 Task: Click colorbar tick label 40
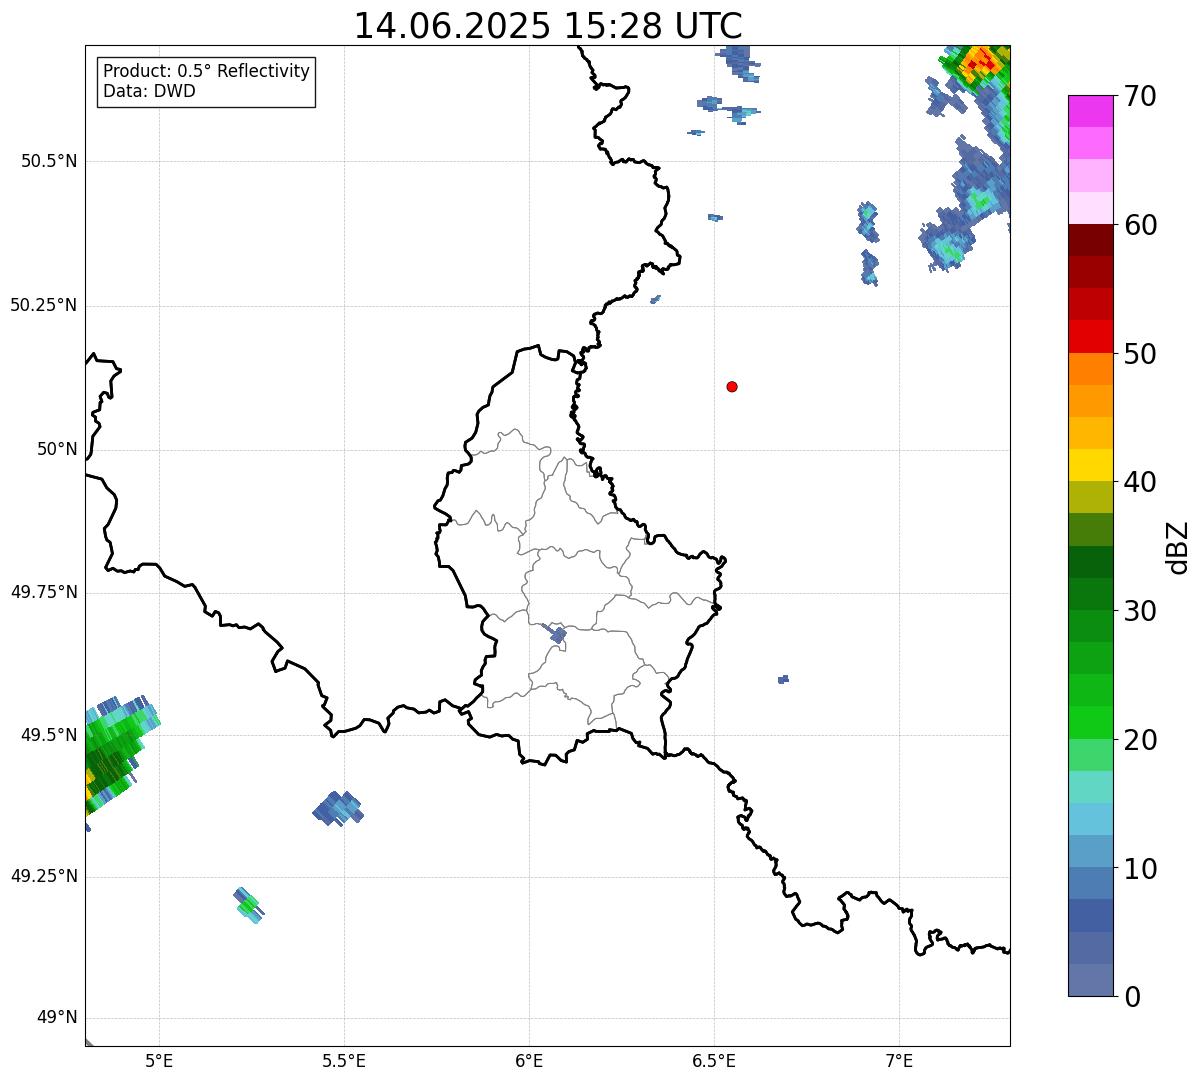(1140, 482)
